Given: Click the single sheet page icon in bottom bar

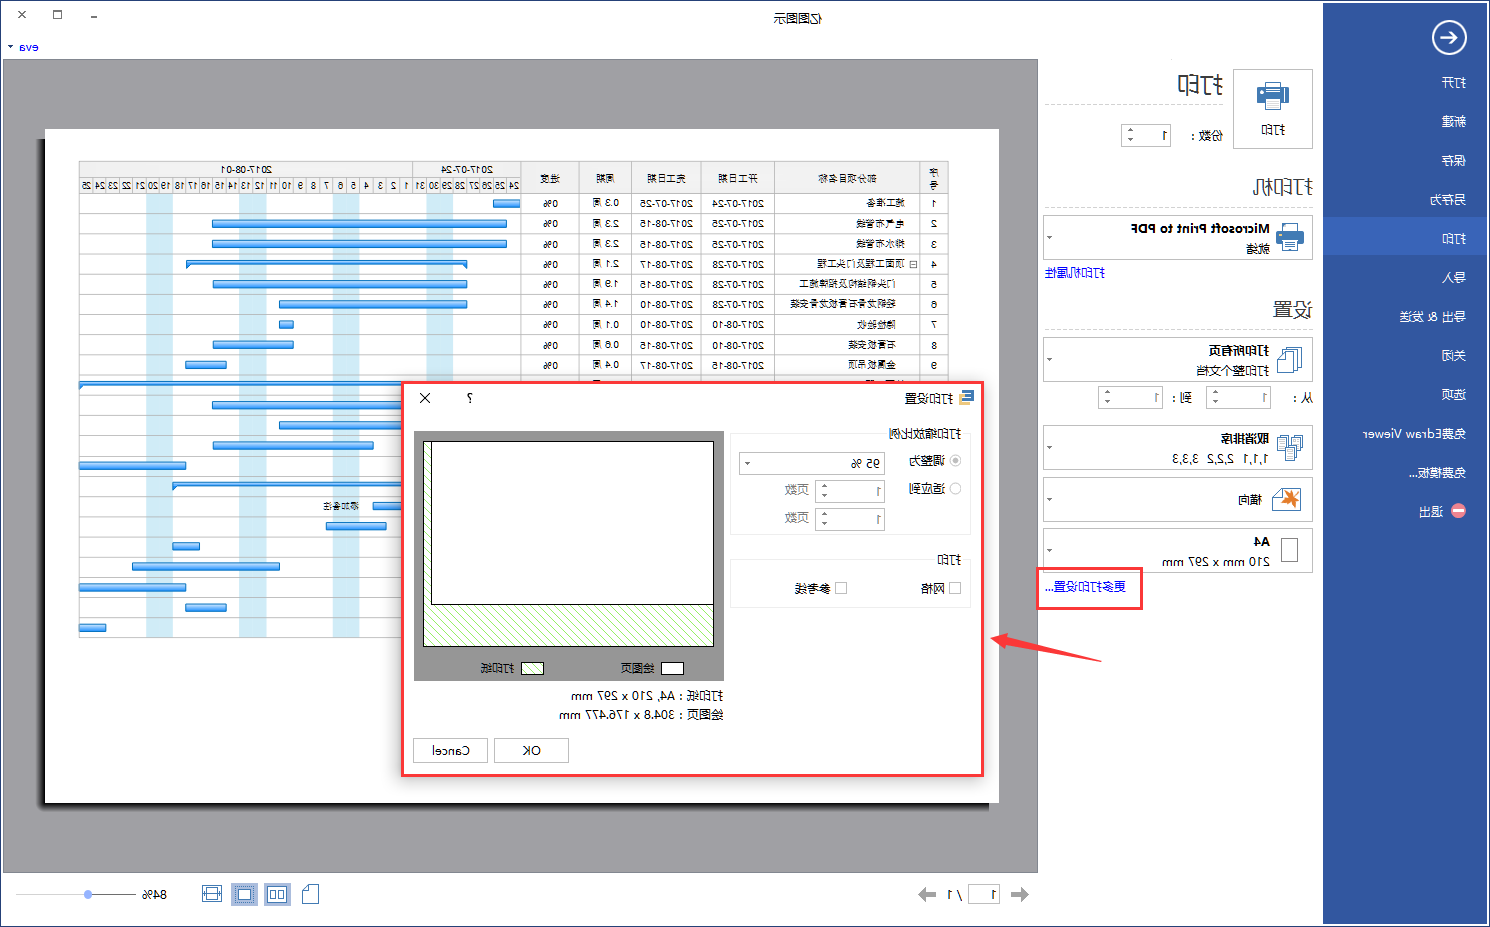Looking at the screenshot, I should tap(310, 894).
